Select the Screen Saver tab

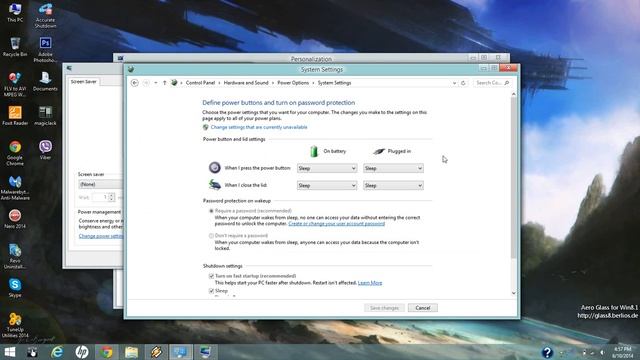coord(84,82)
